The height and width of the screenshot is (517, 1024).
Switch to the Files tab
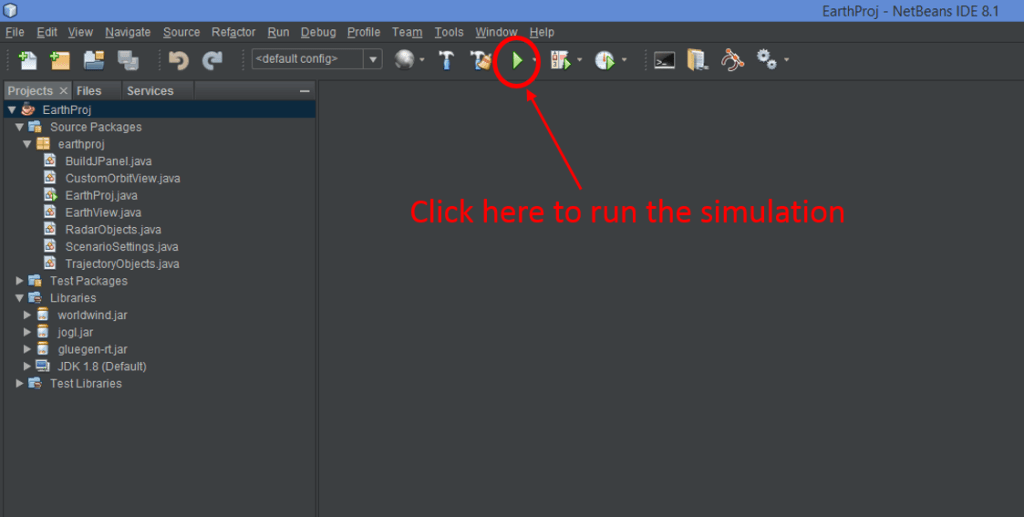89,91
